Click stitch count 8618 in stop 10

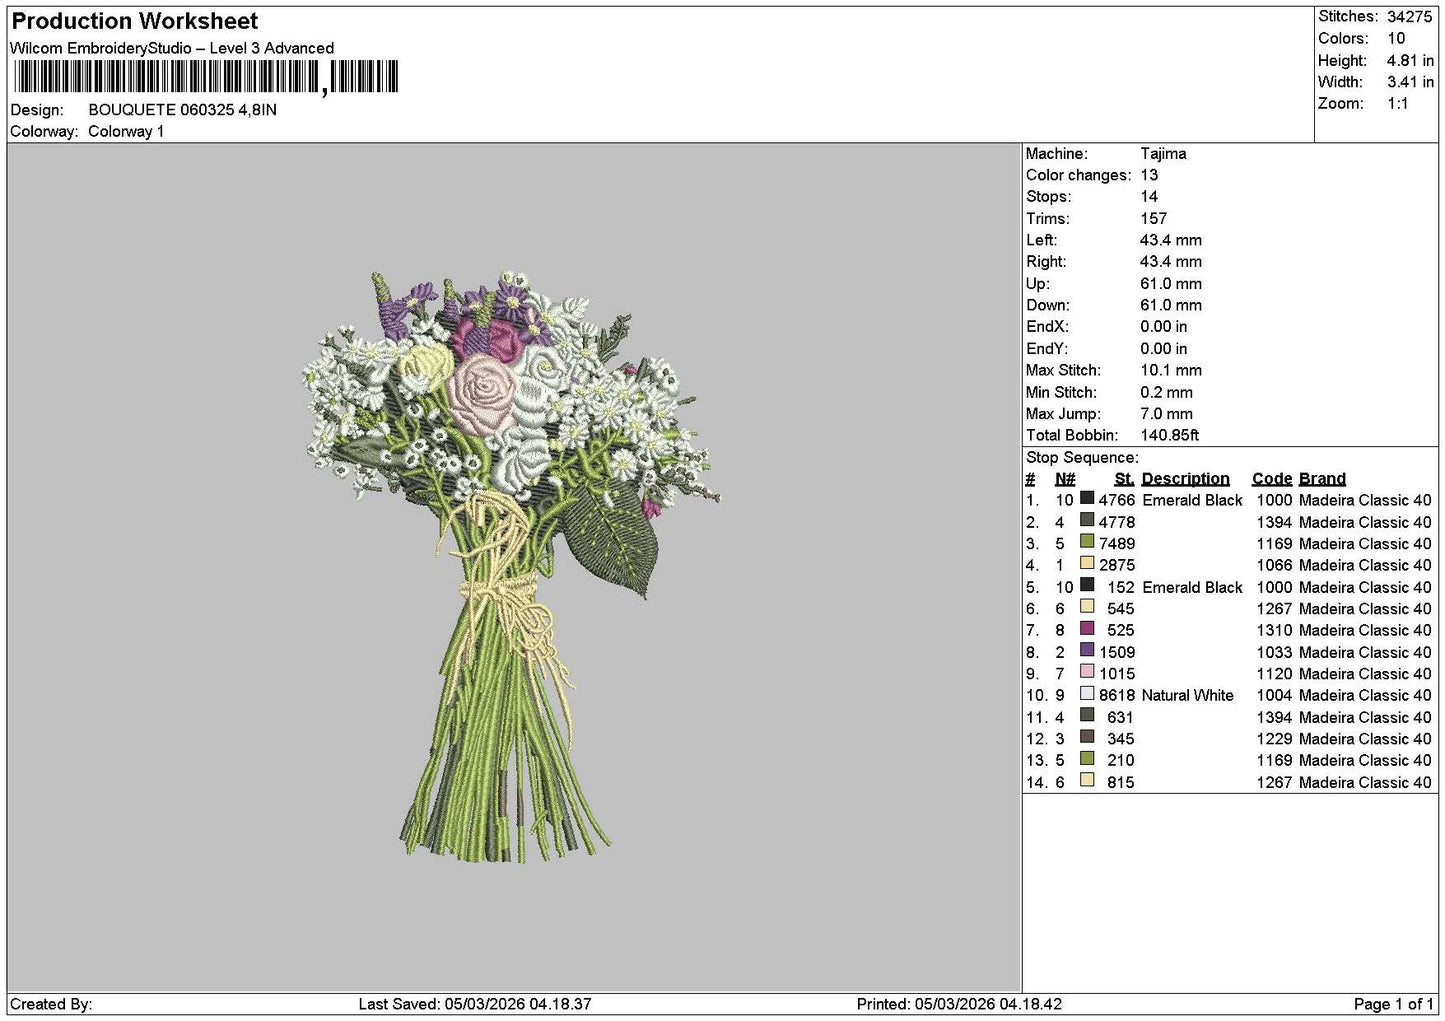click(x=1117, y=695)
